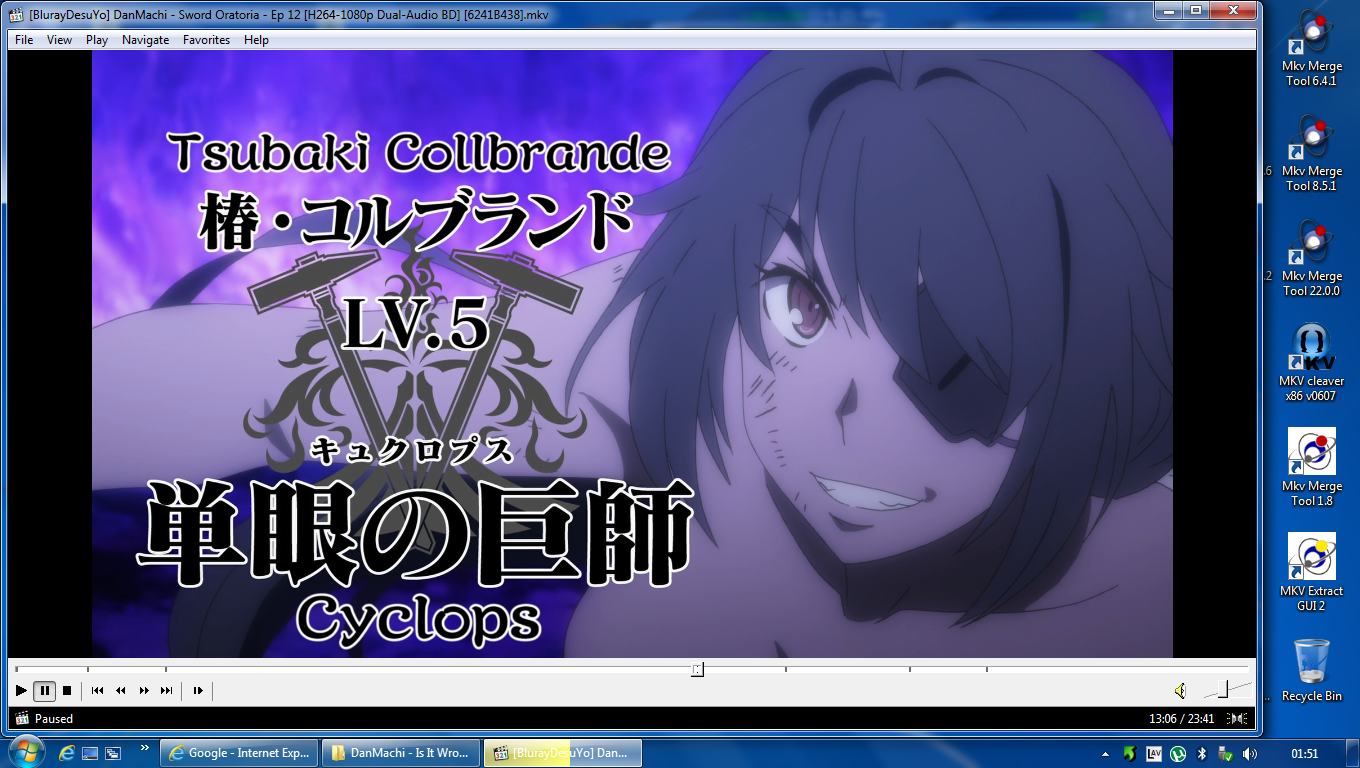
Task: Launch Internet Explorer from Quick Launch
Action: 67,753
